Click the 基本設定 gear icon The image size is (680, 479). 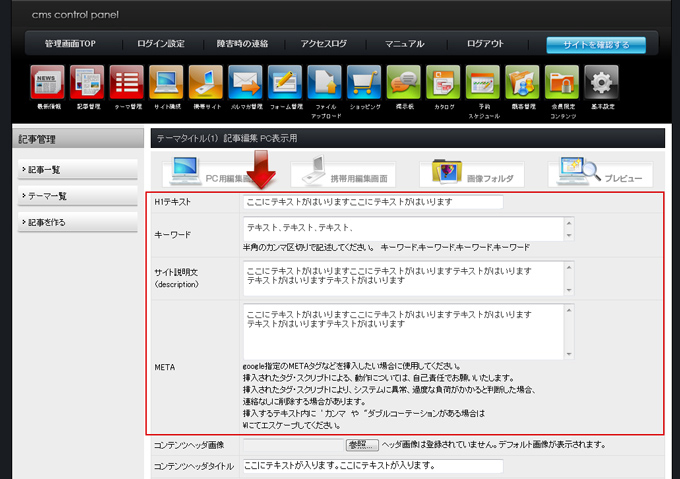(600, 82)
